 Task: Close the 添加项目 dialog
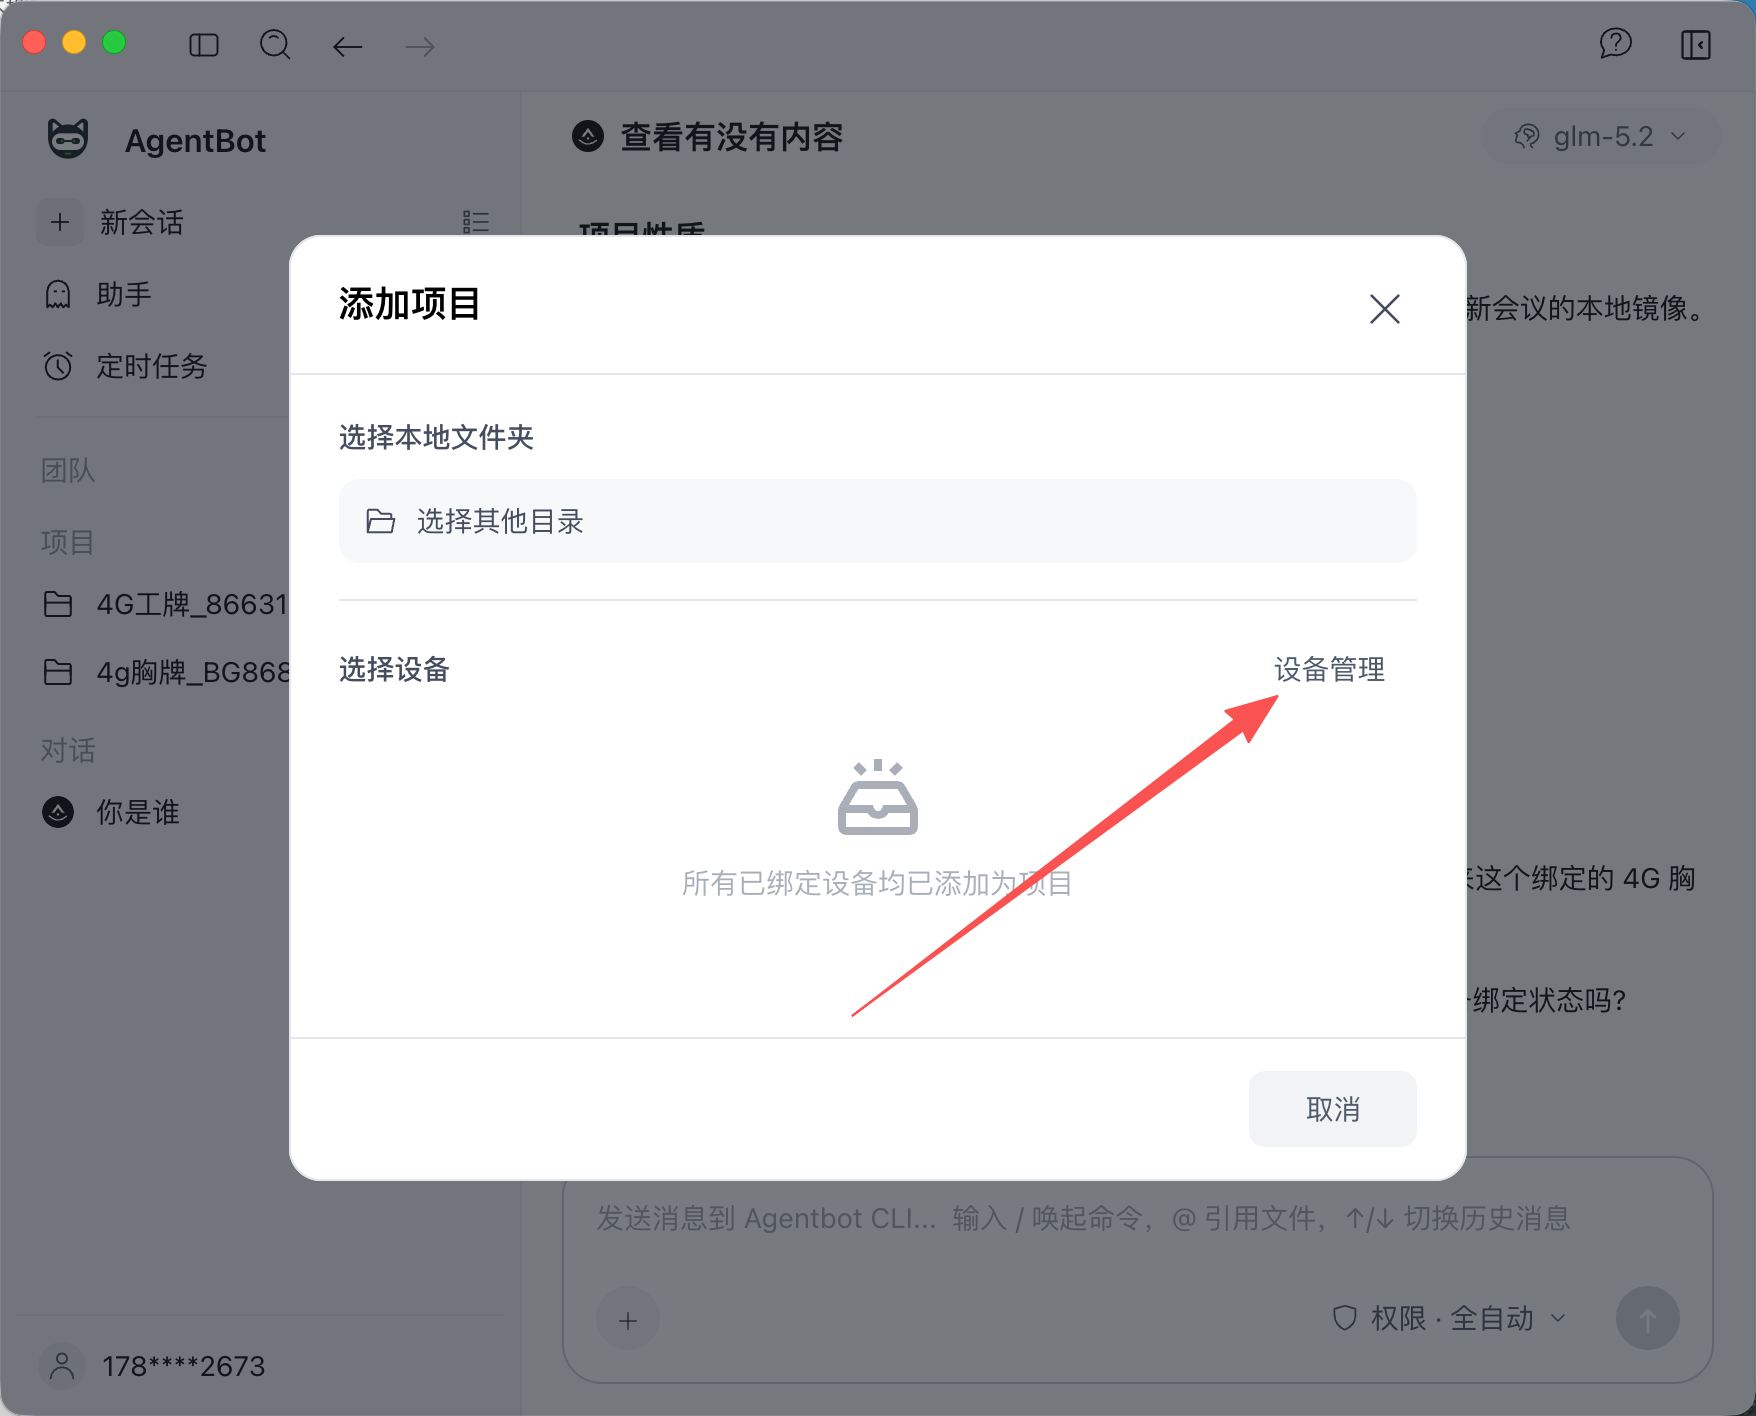point(1384,309)
